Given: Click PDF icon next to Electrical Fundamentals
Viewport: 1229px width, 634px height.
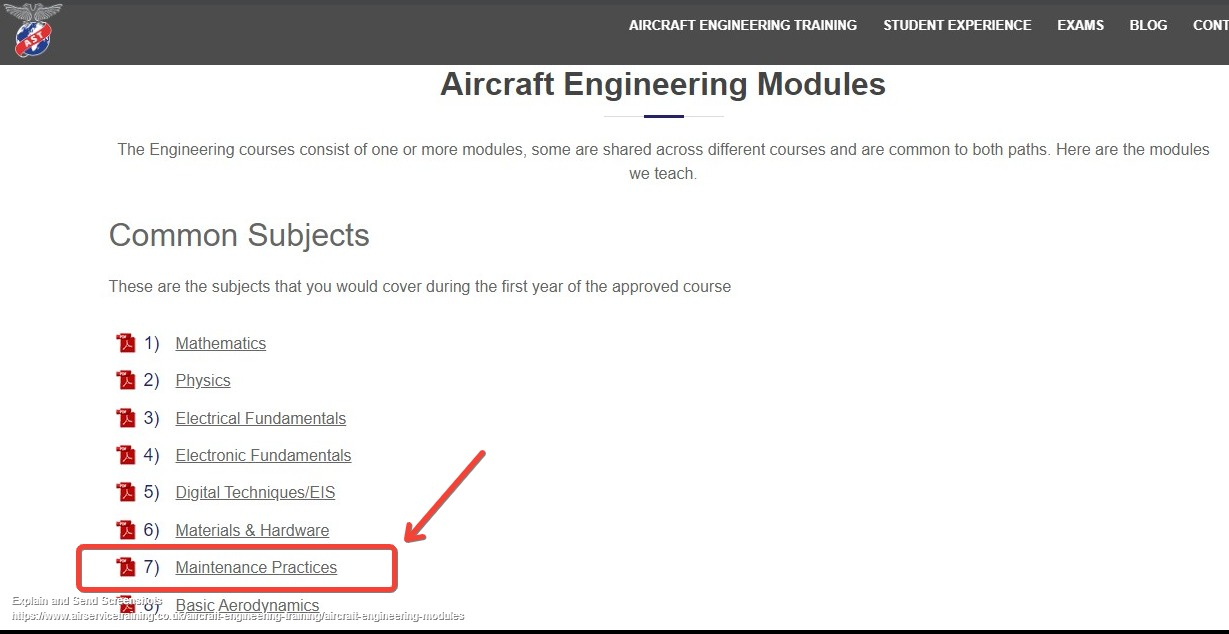Looking at the screenshot, I should tap(126, 418).
